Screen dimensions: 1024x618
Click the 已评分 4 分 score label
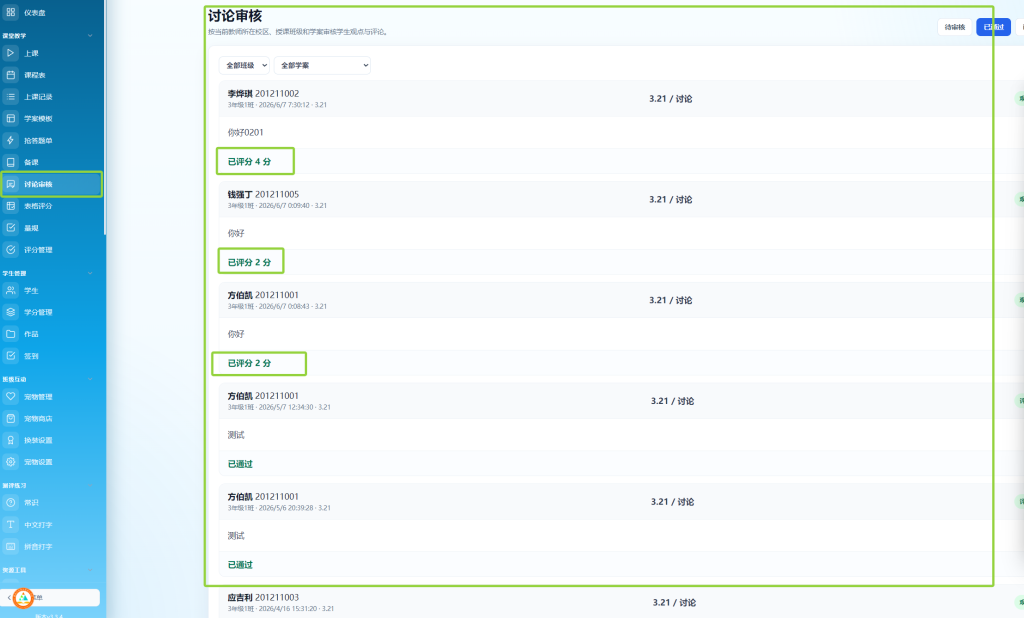(x=249, y=161)
